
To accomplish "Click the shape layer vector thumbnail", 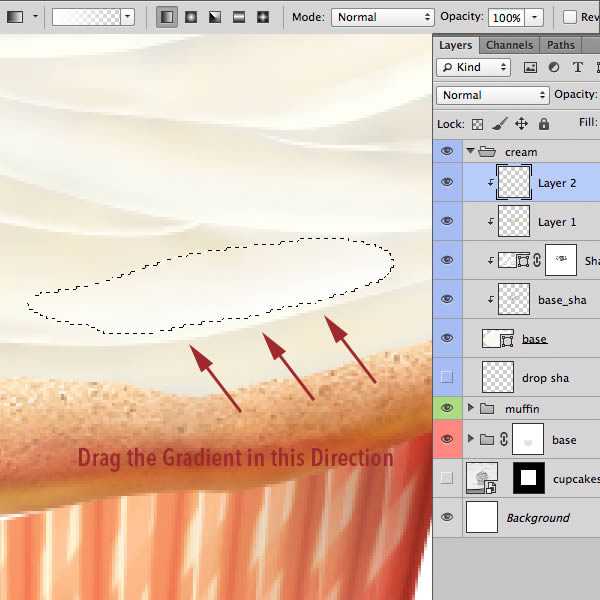I will [514, 260].
